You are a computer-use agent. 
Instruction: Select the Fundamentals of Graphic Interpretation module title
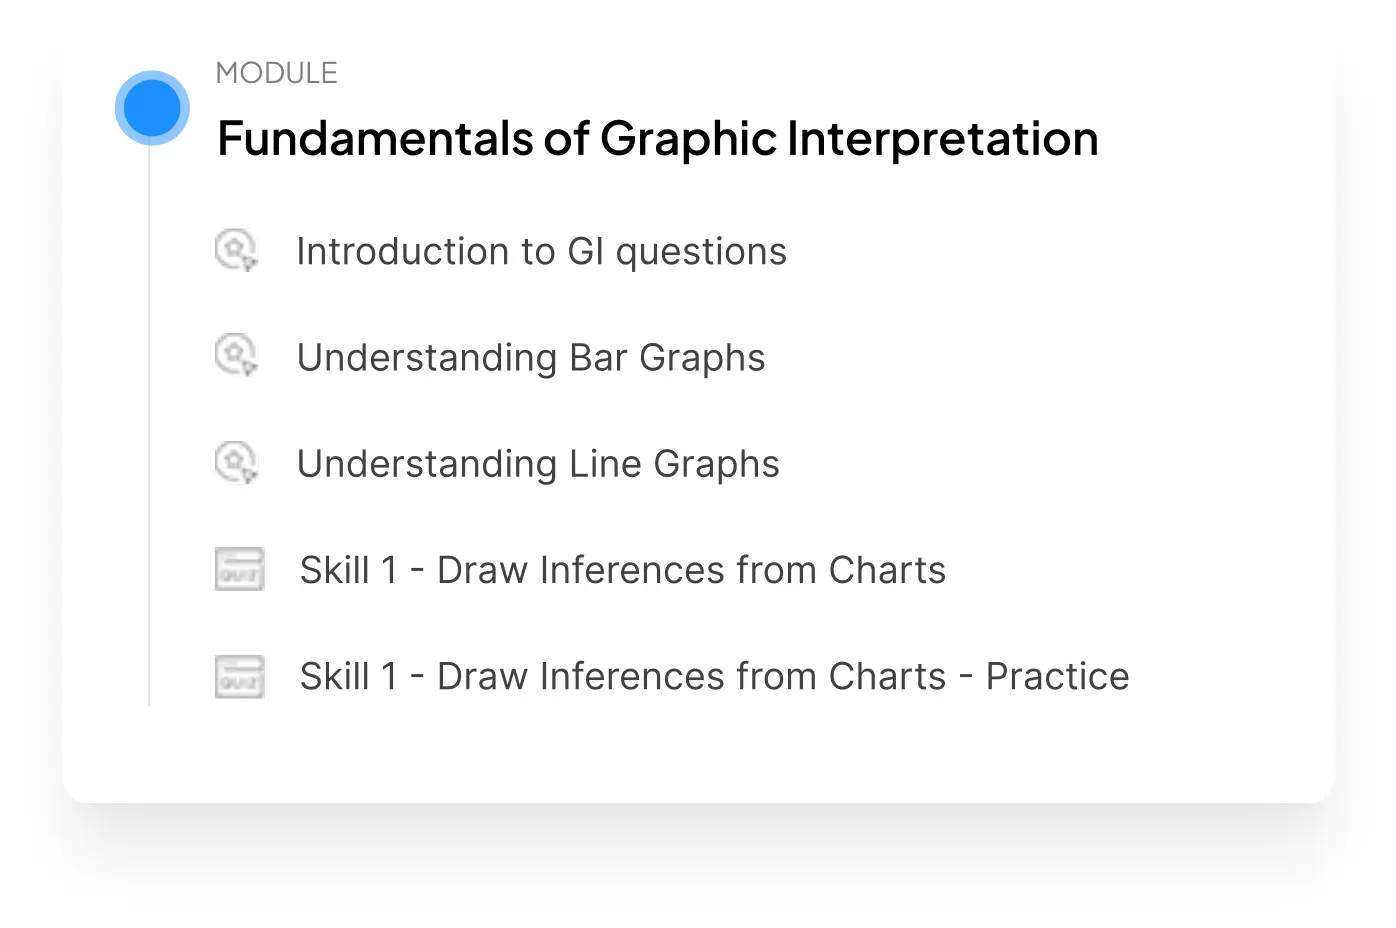658,139
